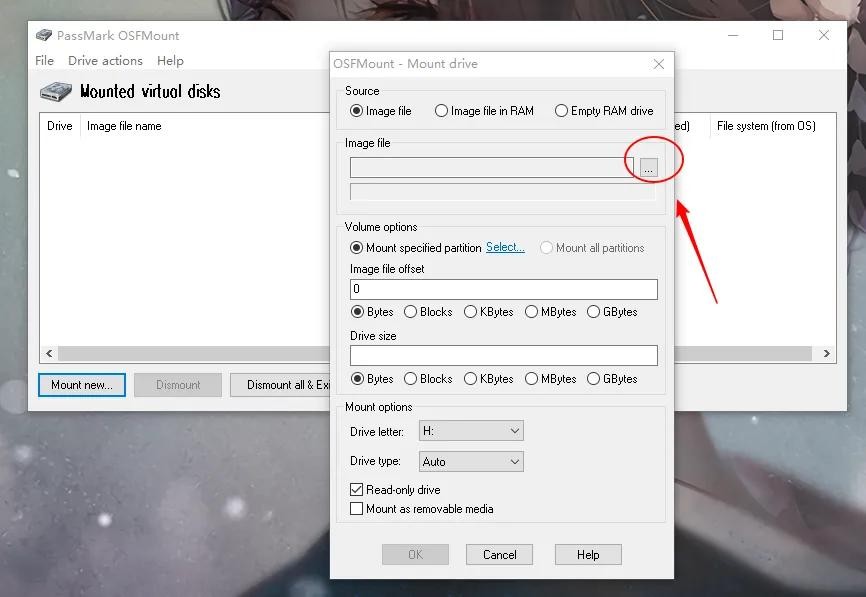The height and width of the screenshot is (597, 866).
Task: Click the right scroll arrow of list
Action: 827,354
